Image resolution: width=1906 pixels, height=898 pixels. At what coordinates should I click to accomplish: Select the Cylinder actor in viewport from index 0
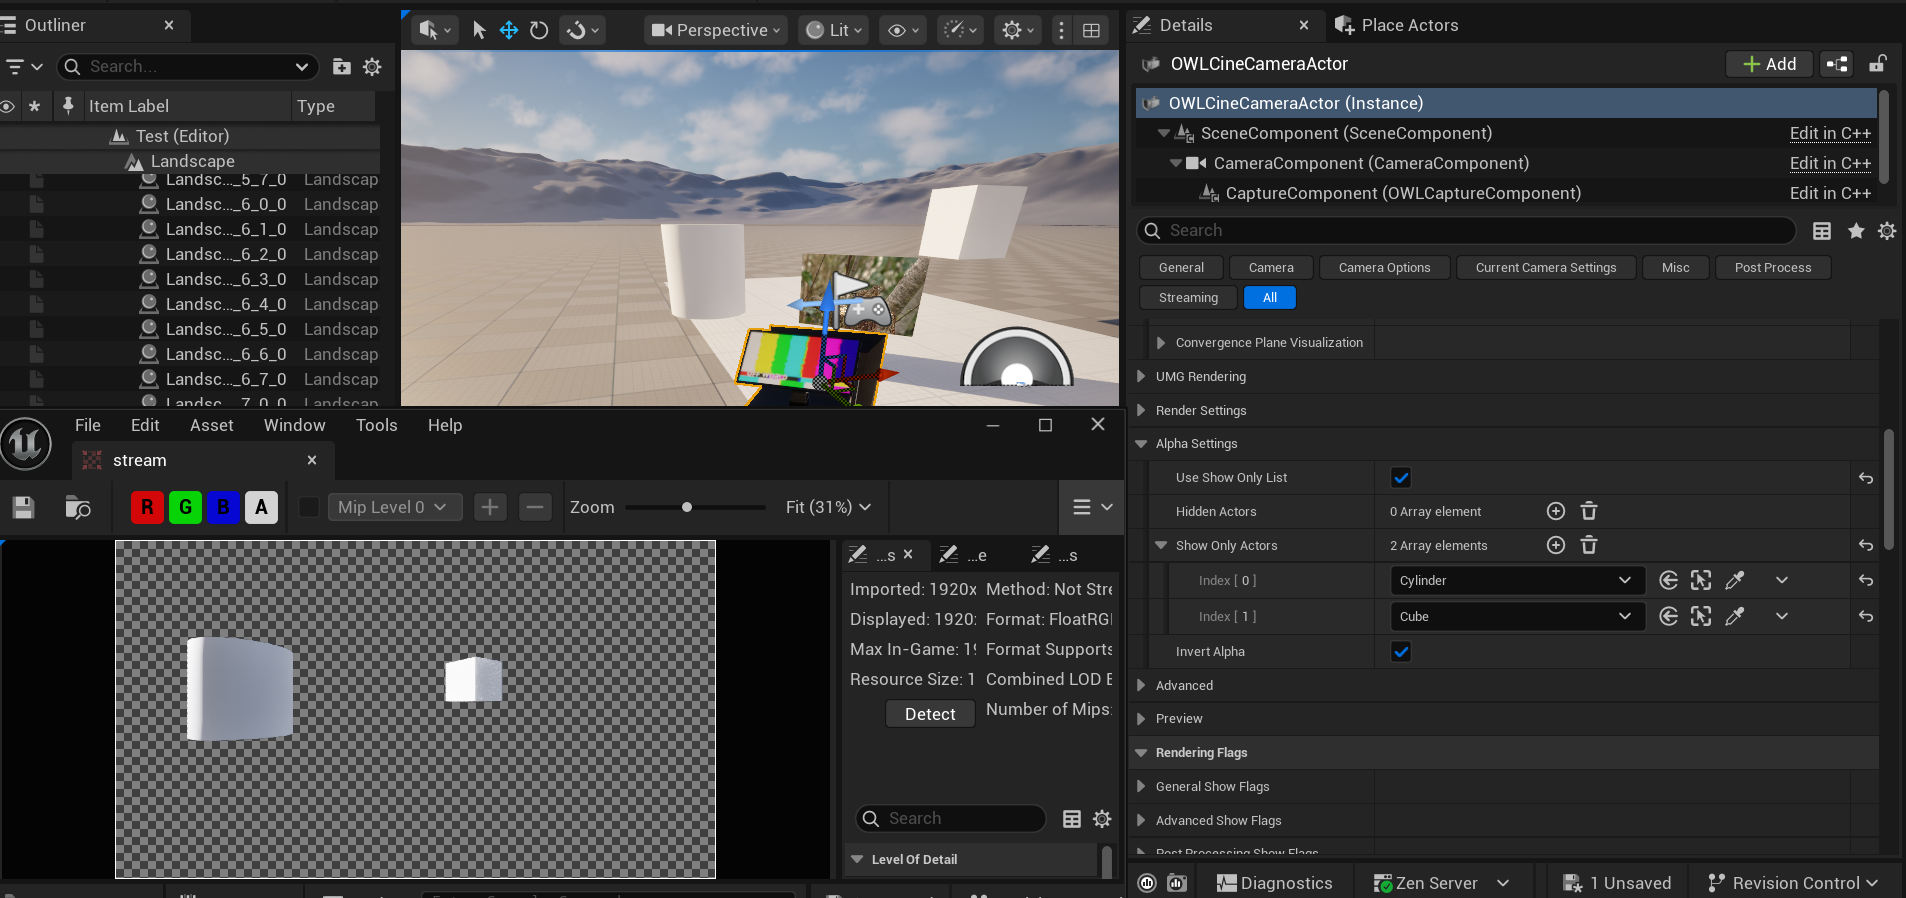pos(1701,580)
